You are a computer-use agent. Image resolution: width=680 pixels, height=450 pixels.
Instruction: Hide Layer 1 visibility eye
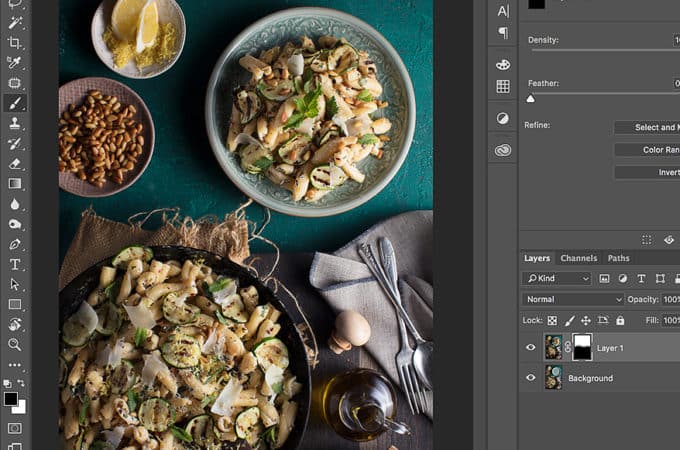530,347
